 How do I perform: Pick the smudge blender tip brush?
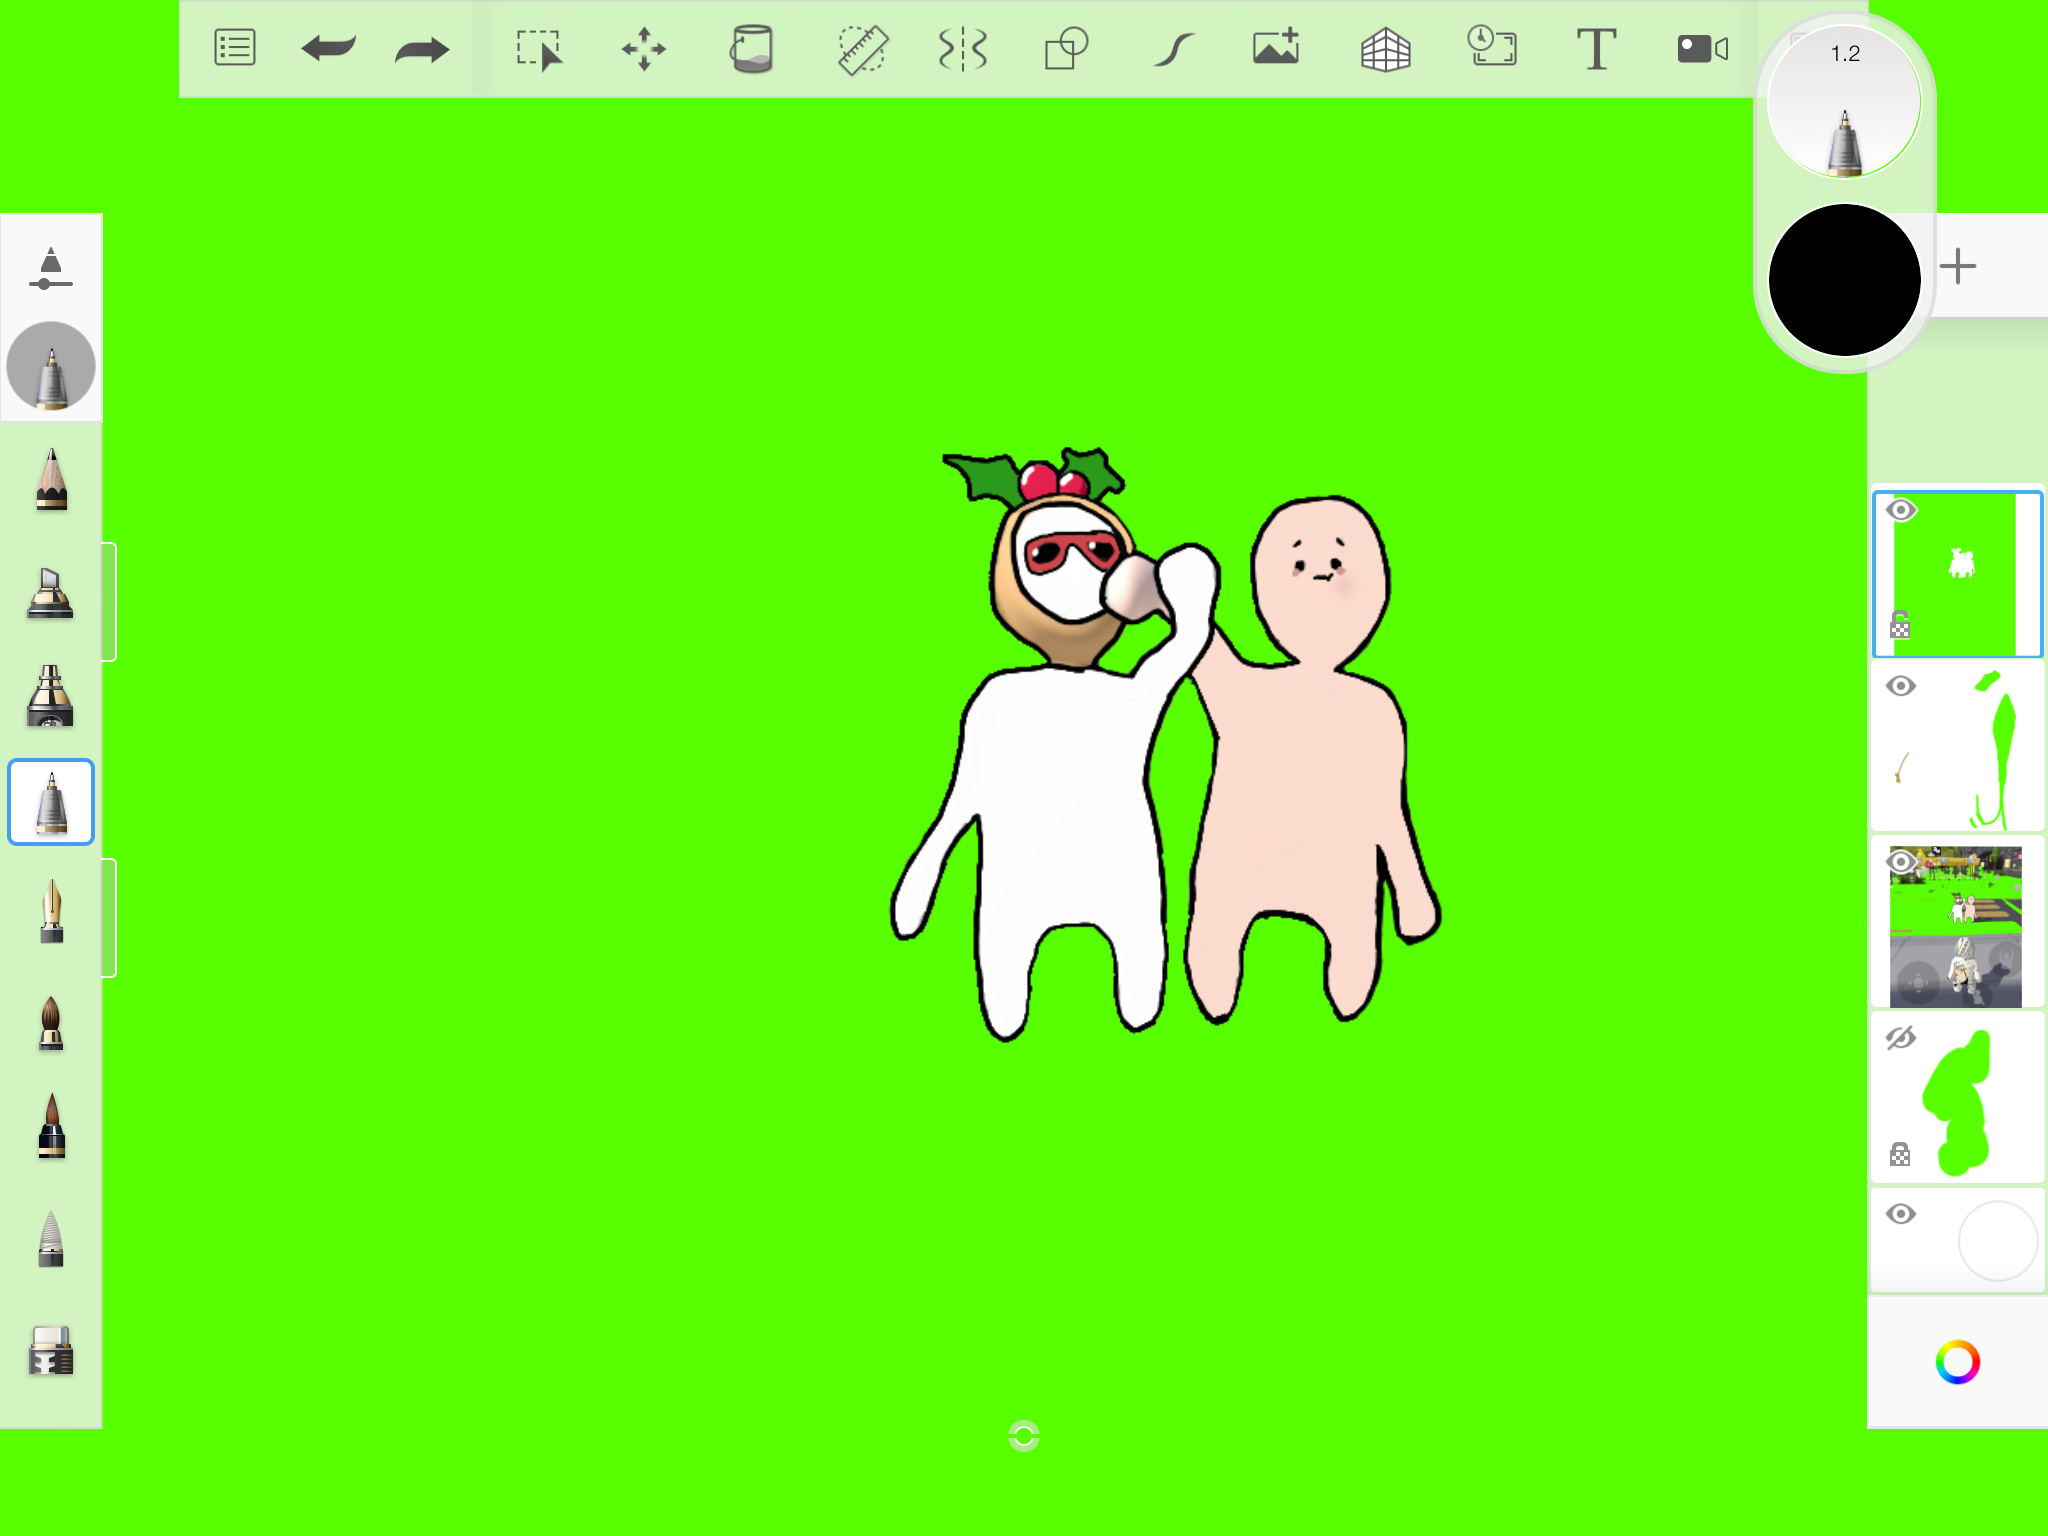(x=51, y=1238)
